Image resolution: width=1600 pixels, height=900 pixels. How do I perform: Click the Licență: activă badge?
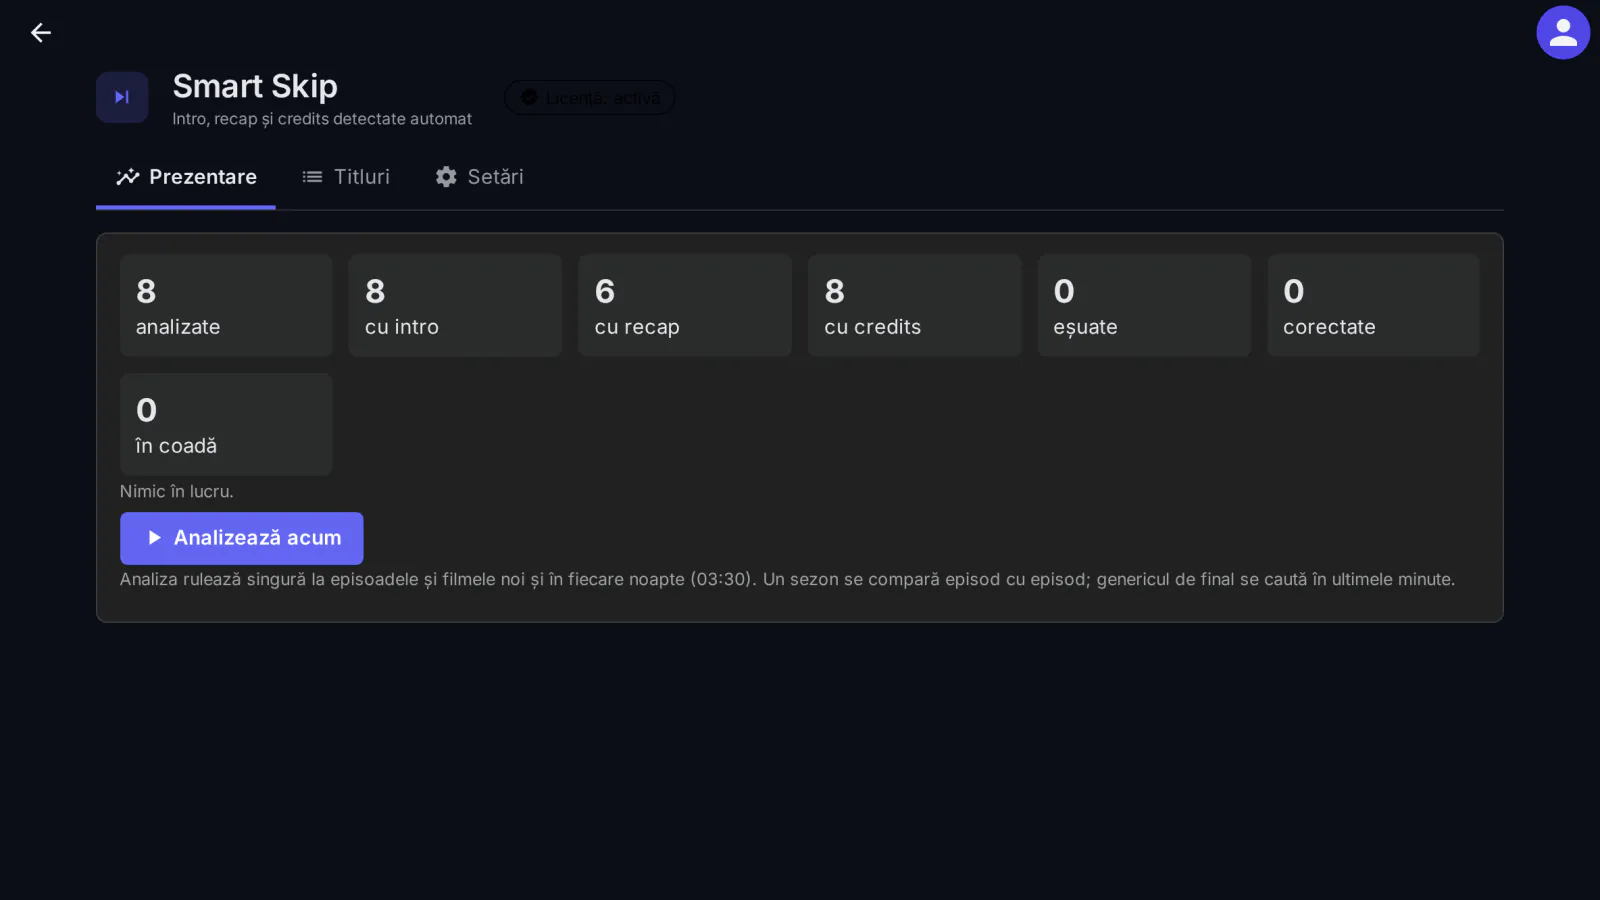[590, 98]
